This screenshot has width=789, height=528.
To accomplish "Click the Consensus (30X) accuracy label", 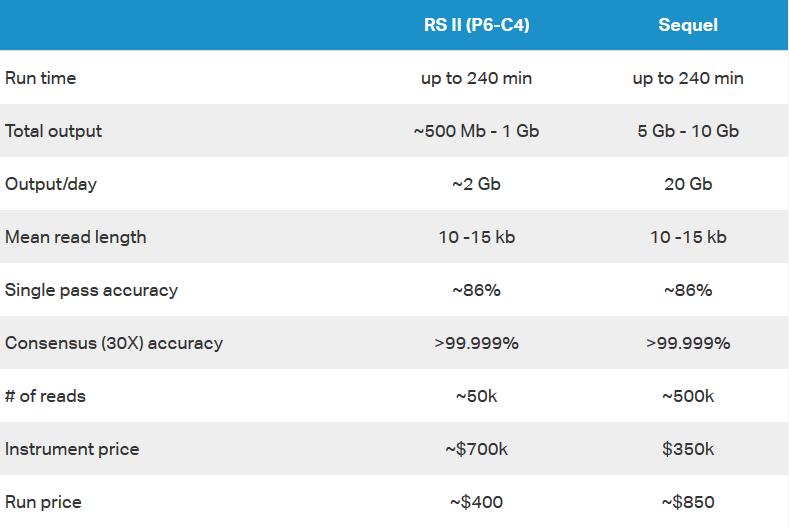I will pyautogui.click(x=114, y=343).
